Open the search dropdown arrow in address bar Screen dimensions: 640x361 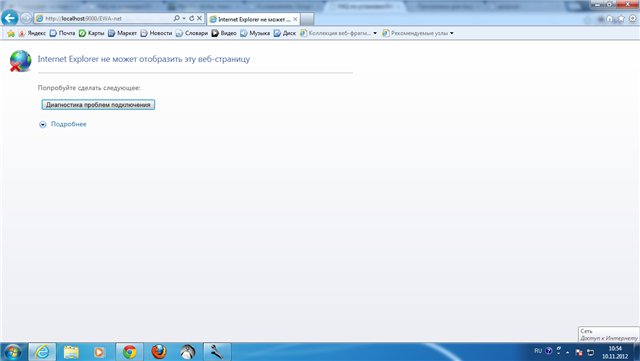tap(184, 18)
